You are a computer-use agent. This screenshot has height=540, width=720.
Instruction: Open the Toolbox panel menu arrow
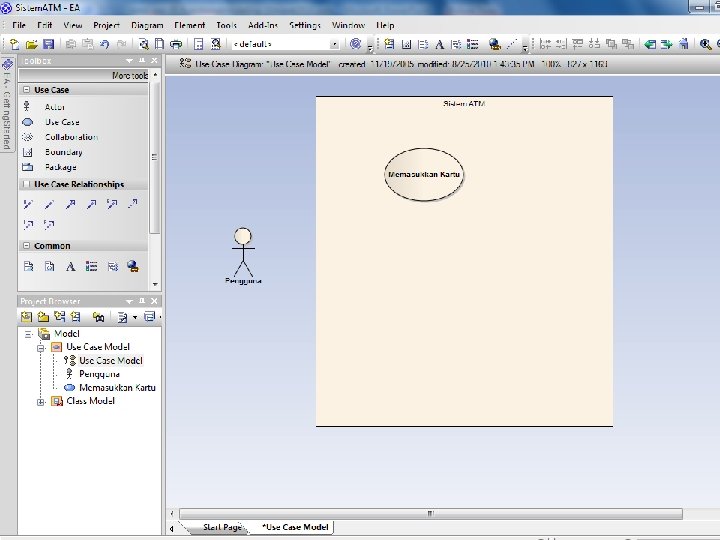click(129, 61)
